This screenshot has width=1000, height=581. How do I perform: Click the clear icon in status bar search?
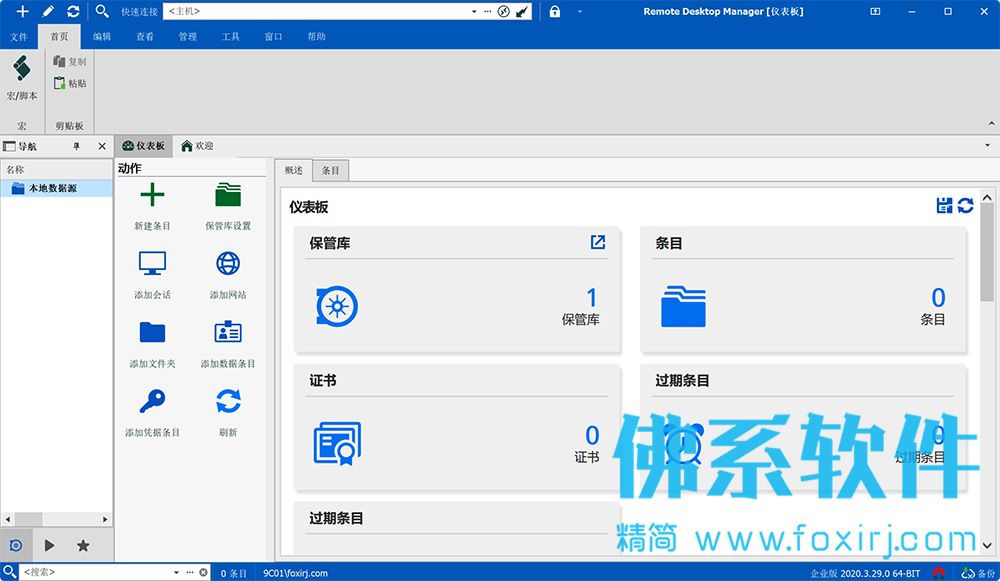pyautogui.click(x=203, y=573)
